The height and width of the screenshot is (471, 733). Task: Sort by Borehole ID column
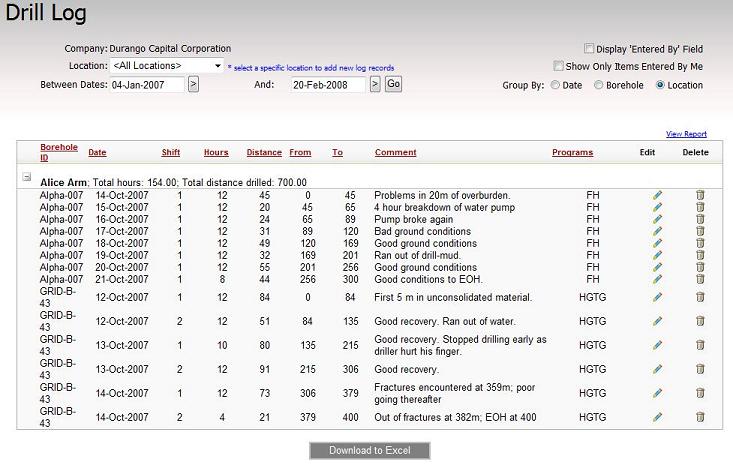(x=58, y=152)
